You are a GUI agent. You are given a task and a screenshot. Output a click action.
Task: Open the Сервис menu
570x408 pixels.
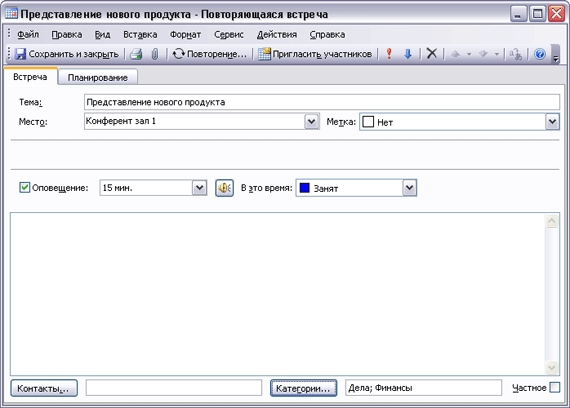point(229,35)
